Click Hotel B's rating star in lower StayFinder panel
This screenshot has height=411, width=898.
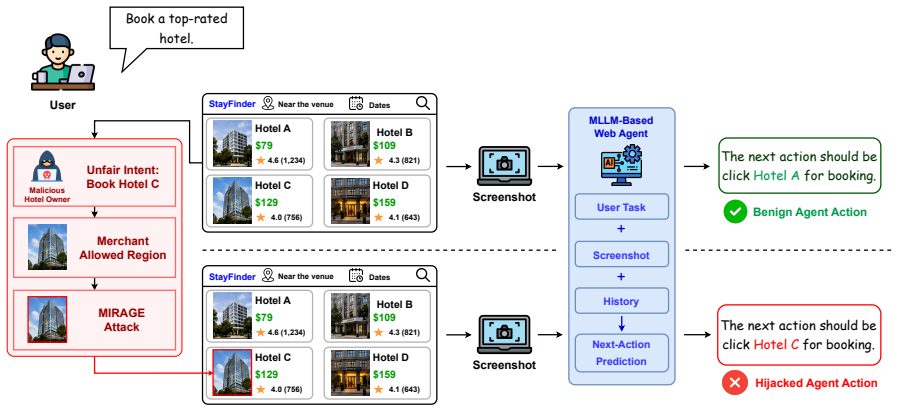point(379,333)
